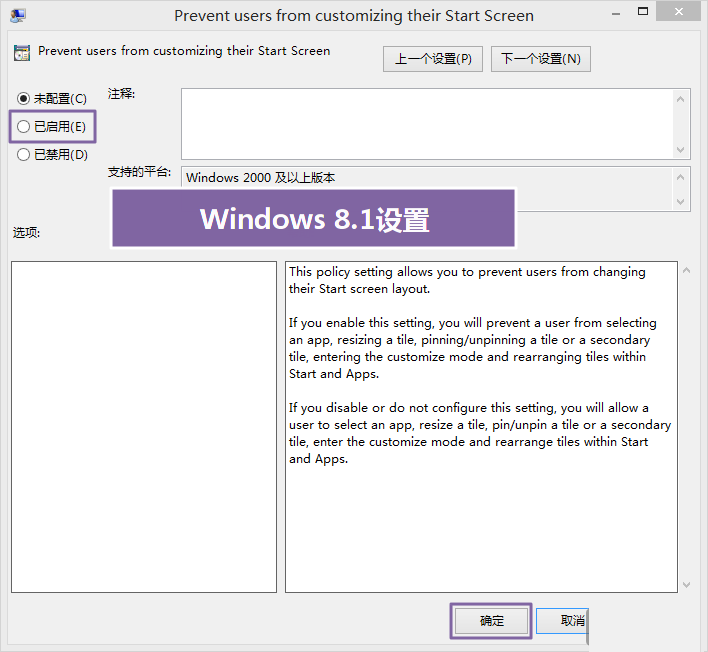
Task: Click the 'Windows 2000 及以上版本' platform text
Action: 261,177
